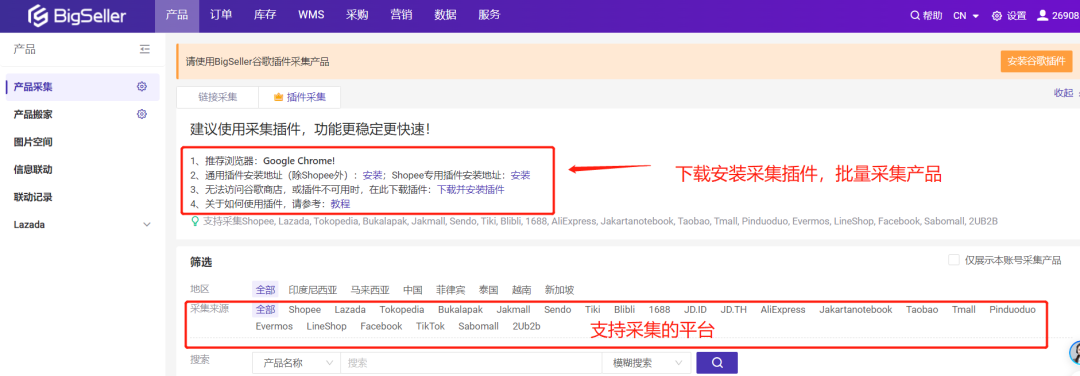Filter source by Tokopedia

(402, 310)
